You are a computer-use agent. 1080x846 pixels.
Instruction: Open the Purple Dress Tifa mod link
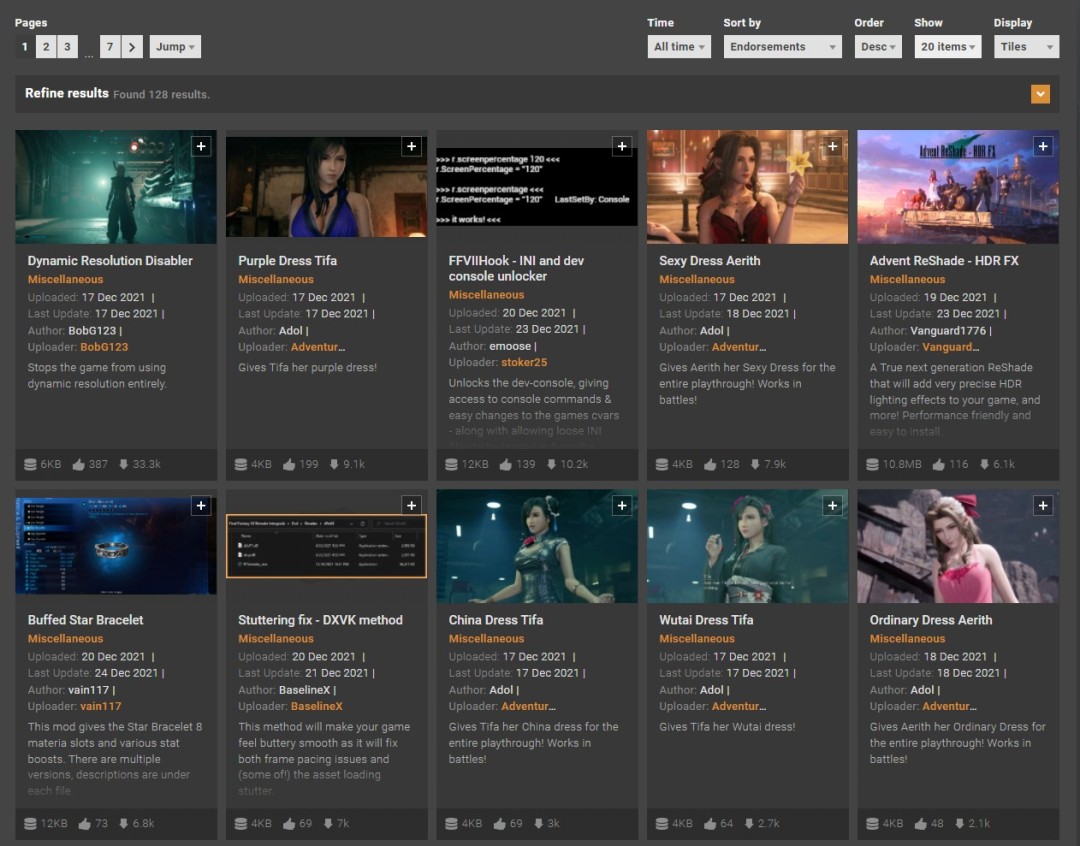(287, 260)
